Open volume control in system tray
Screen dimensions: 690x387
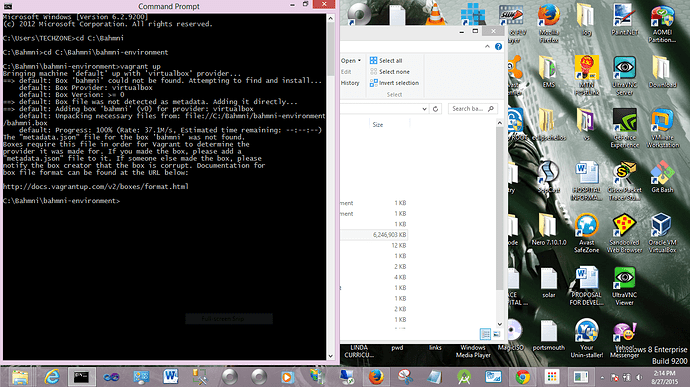(x=639, y=378)
